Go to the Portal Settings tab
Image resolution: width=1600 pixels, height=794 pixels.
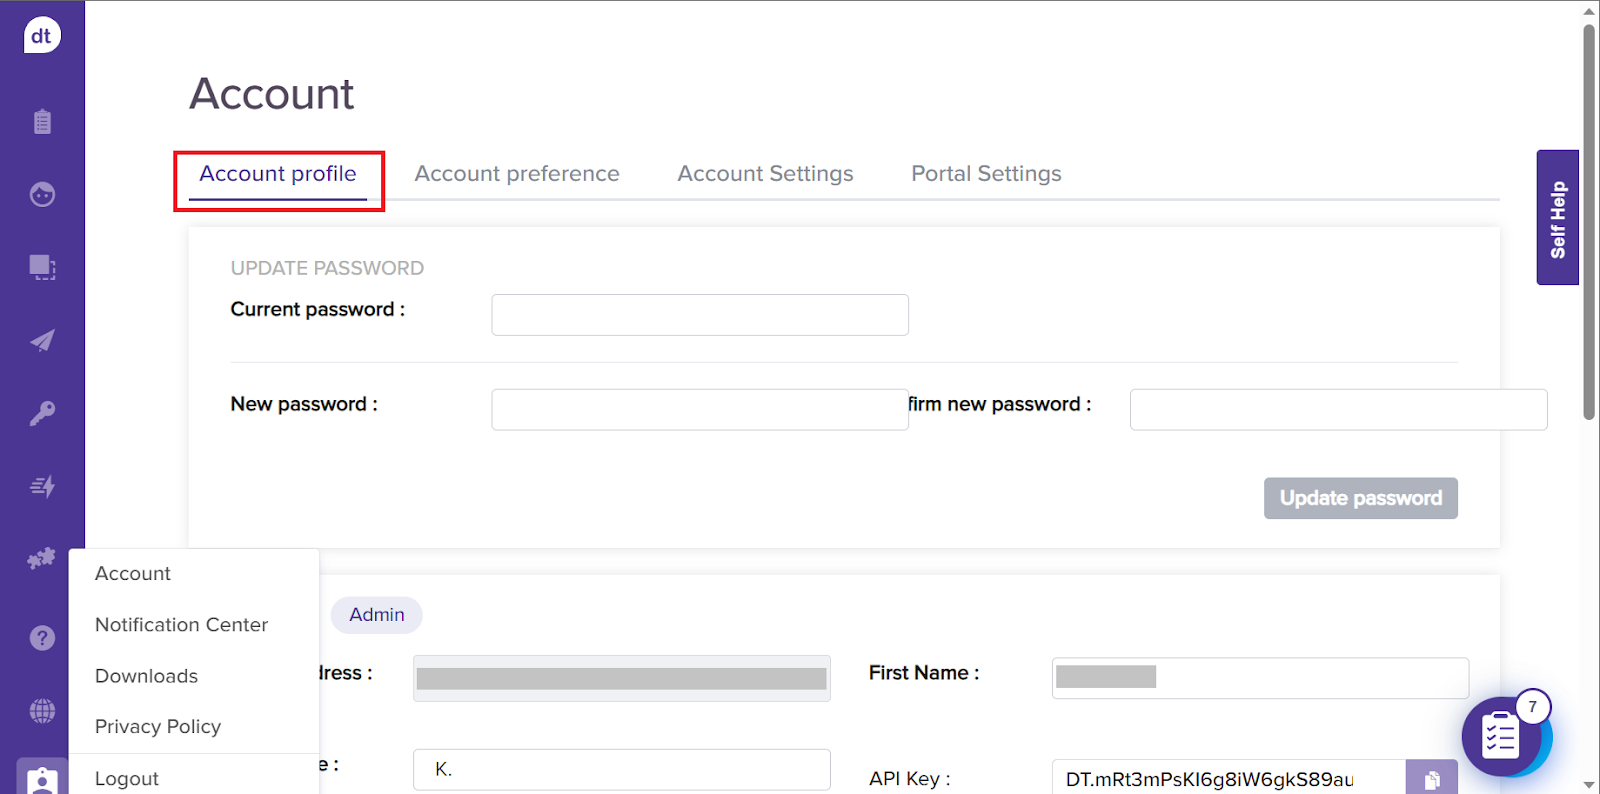coord(986,174)
